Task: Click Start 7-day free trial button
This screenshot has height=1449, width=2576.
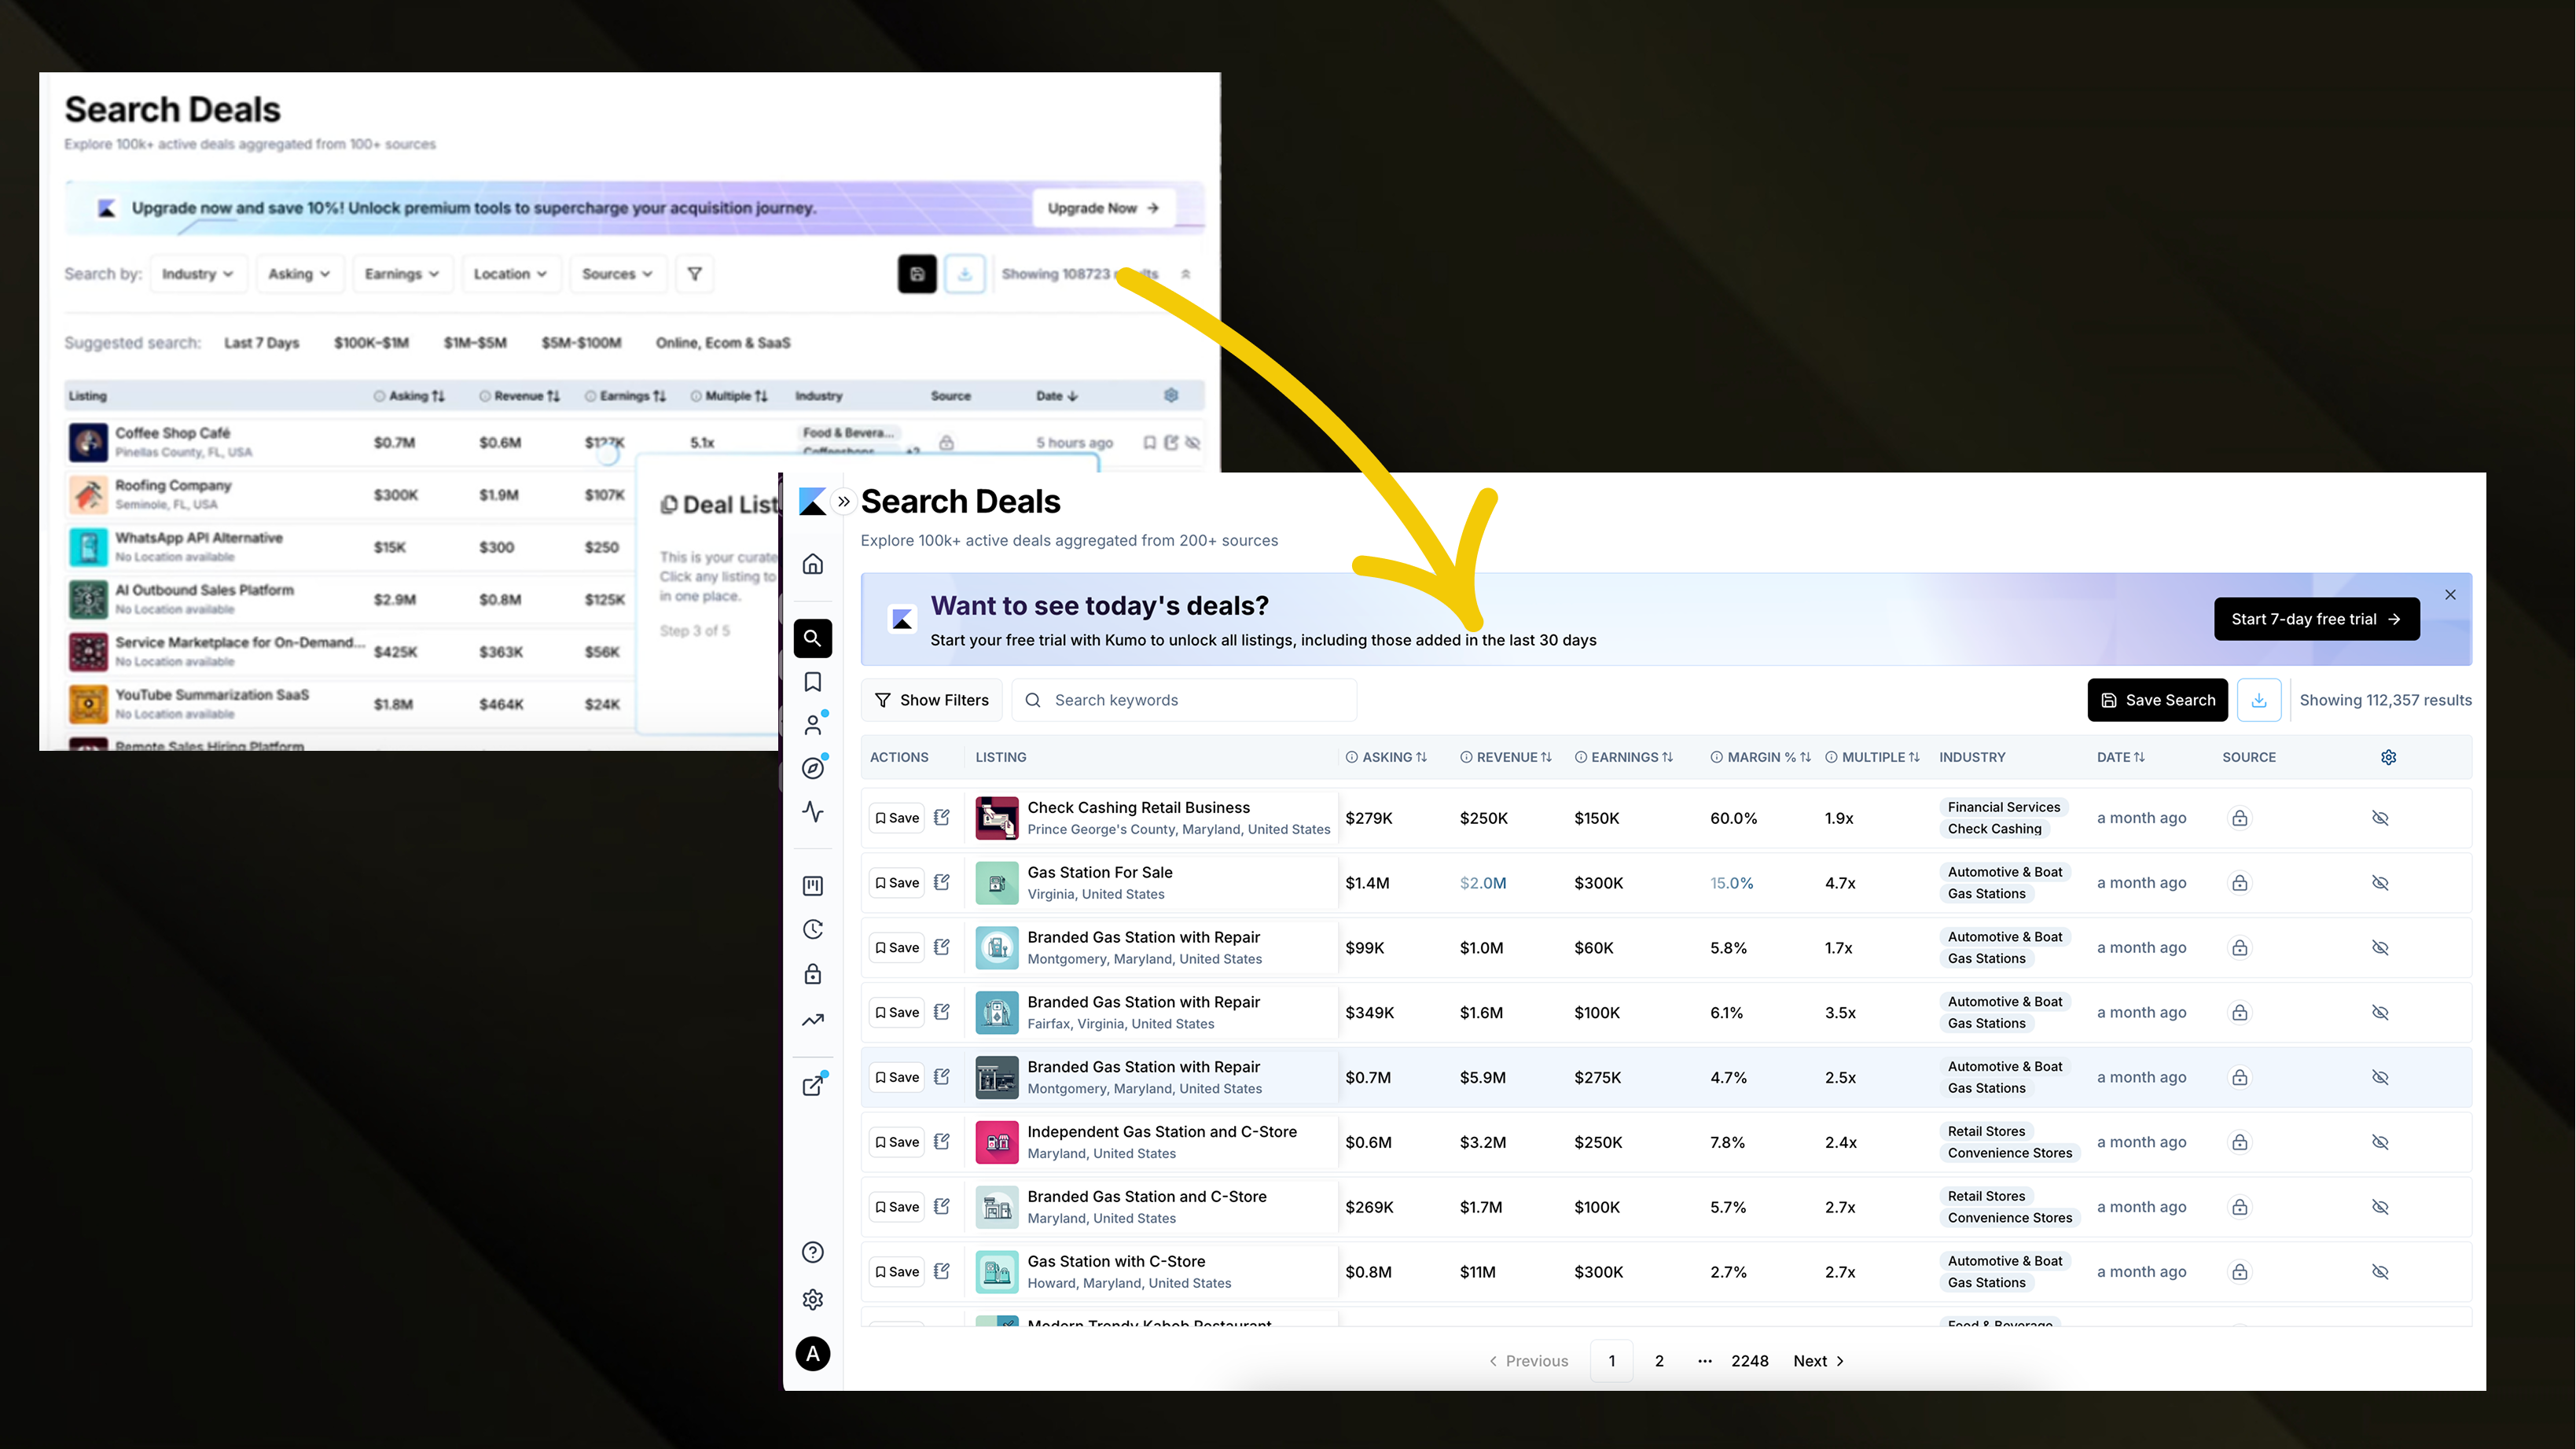Action: click(x=2316, y=619)
